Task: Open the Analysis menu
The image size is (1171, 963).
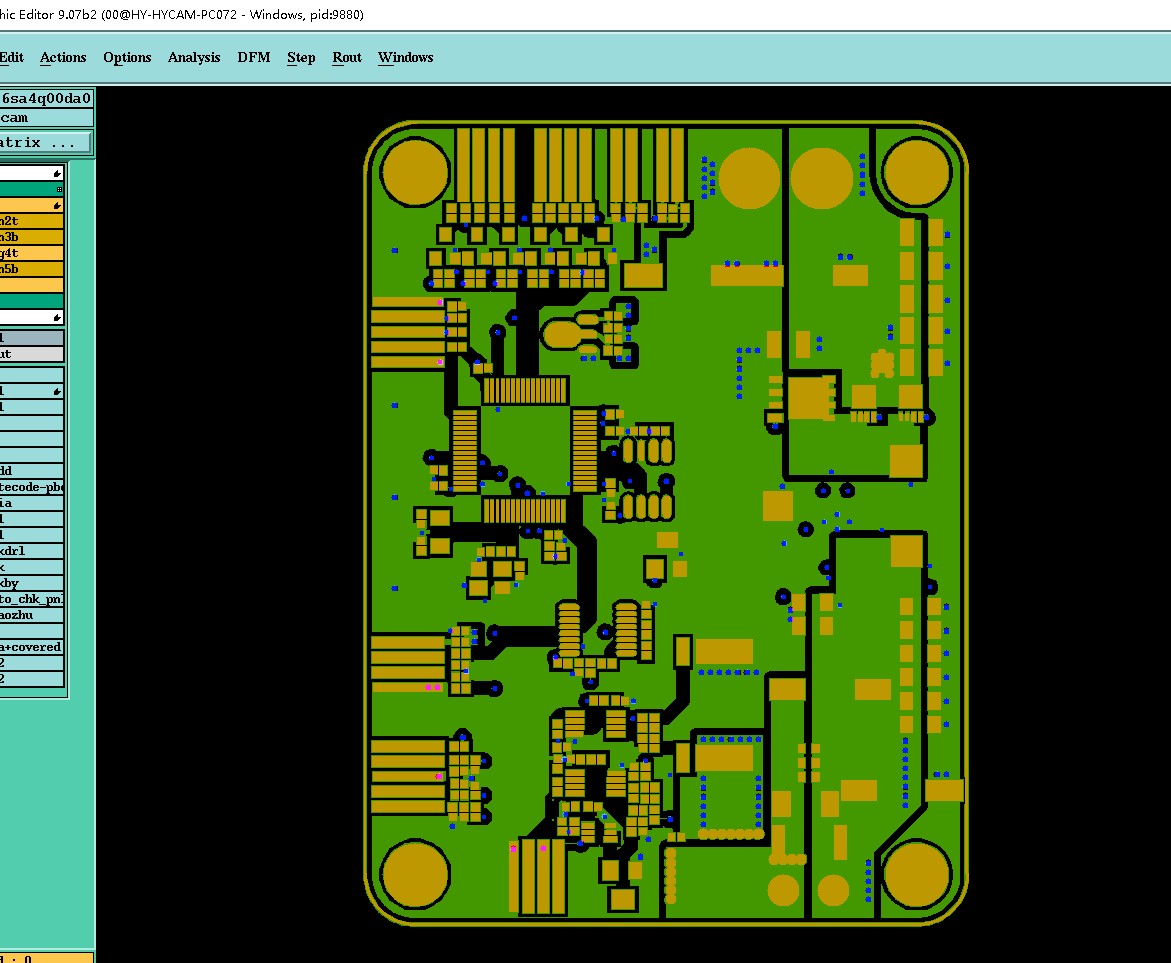Action: 194,58
